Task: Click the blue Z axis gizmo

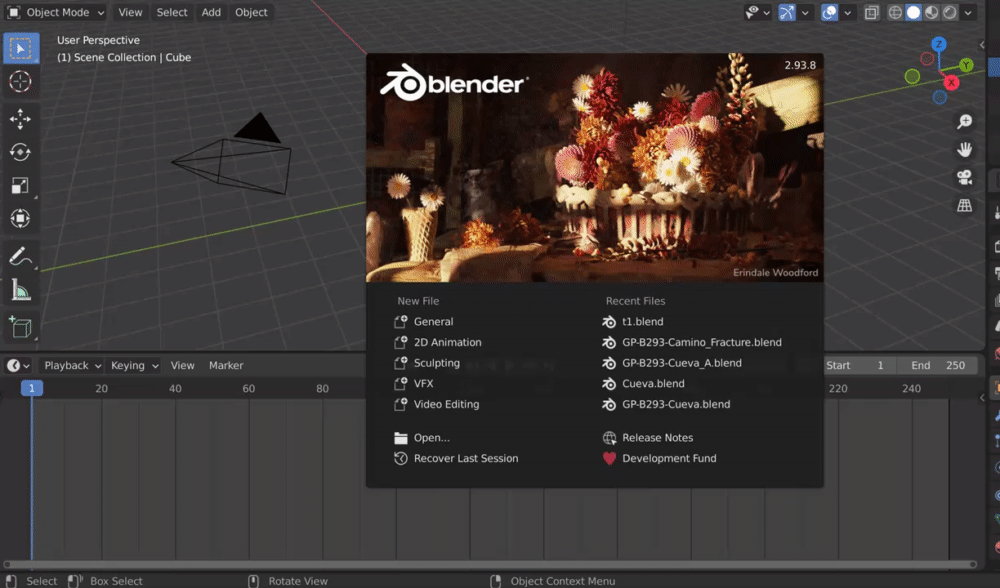Action: 938,45
